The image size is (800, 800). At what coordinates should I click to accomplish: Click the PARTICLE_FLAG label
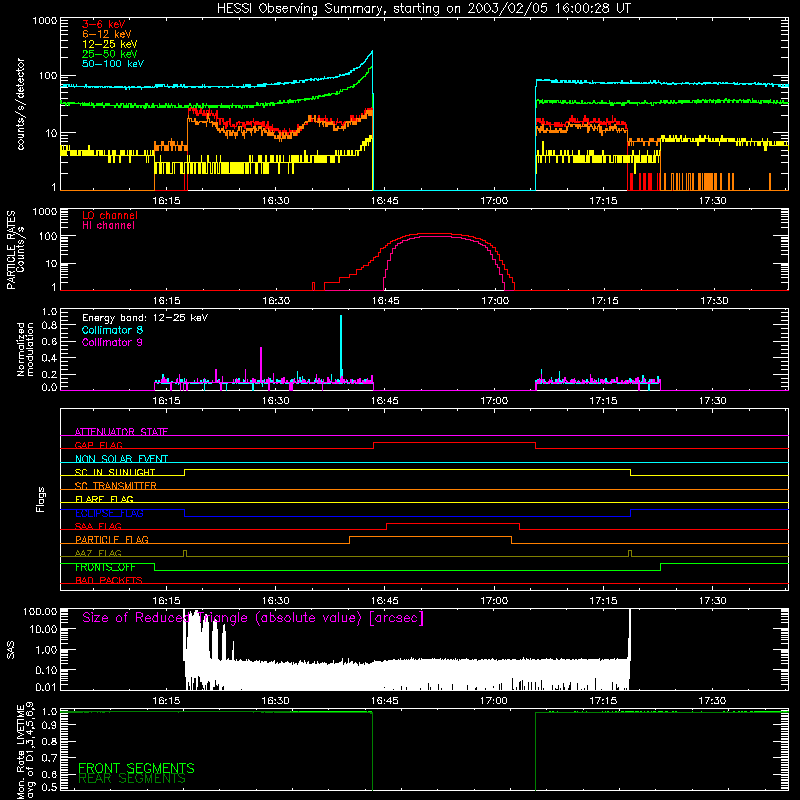click(x=112, y=539)
